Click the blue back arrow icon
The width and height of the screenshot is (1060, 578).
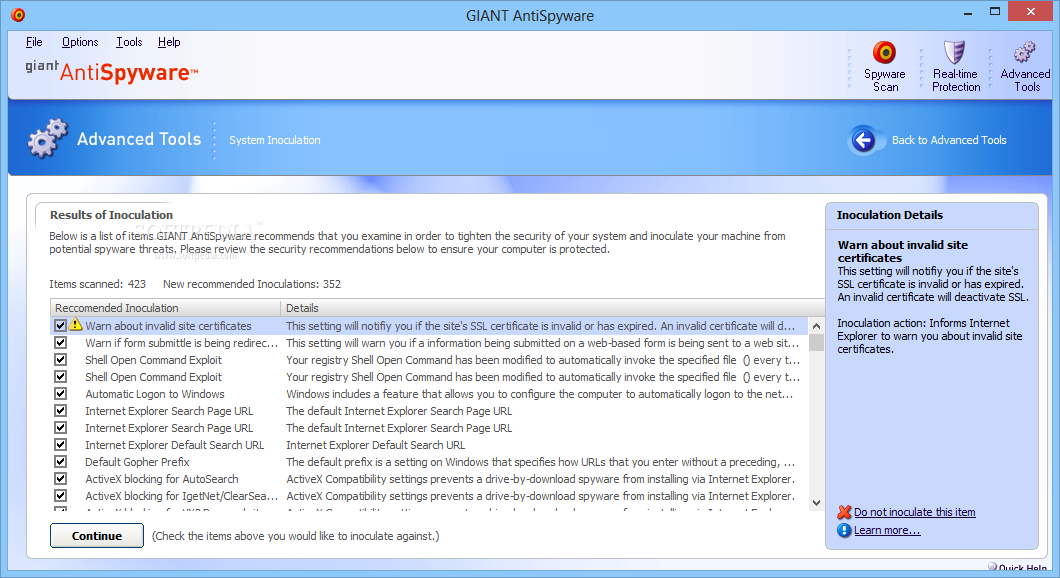863,140
